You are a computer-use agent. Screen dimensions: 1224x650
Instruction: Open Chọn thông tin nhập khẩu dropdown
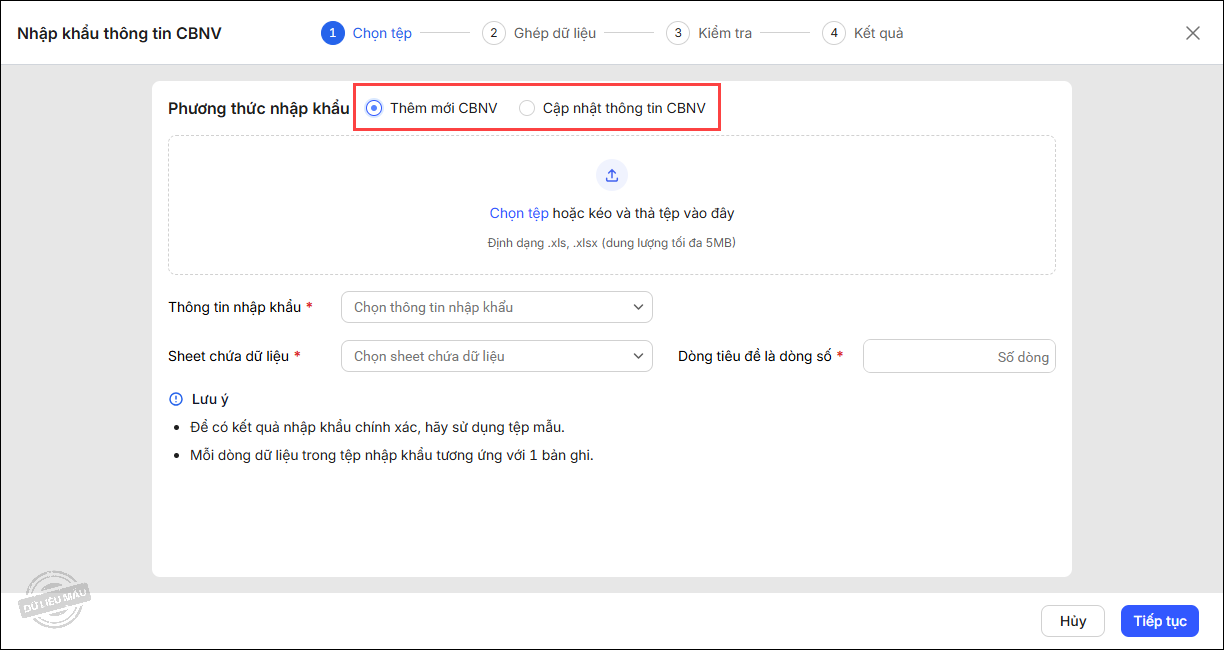[496, 307]
